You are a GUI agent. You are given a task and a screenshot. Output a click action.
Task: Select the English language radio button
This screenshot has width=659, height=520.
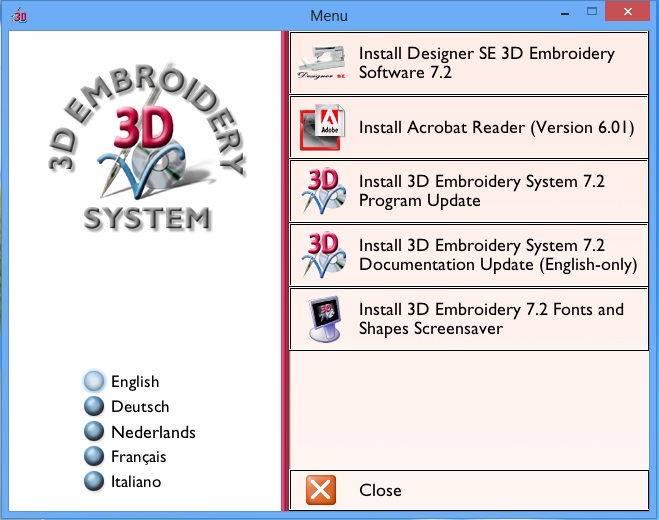(94, 381)
